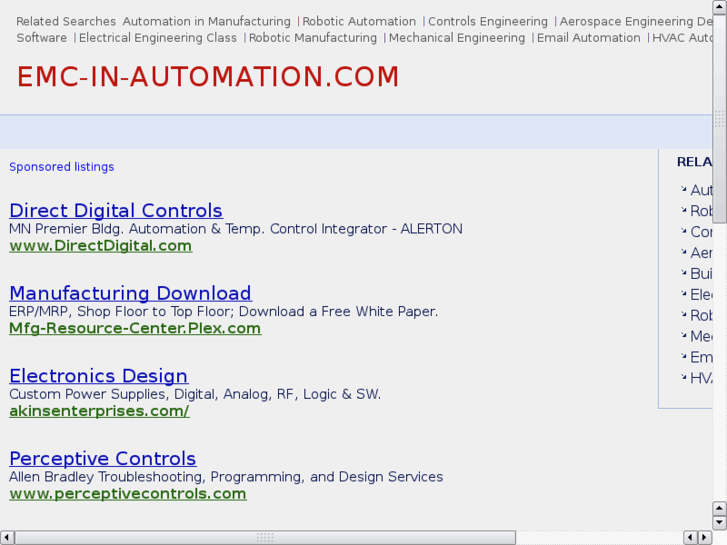Click the horizontal scrollbar thumb
Screen dimensions: 727x545
pos(265,538)
